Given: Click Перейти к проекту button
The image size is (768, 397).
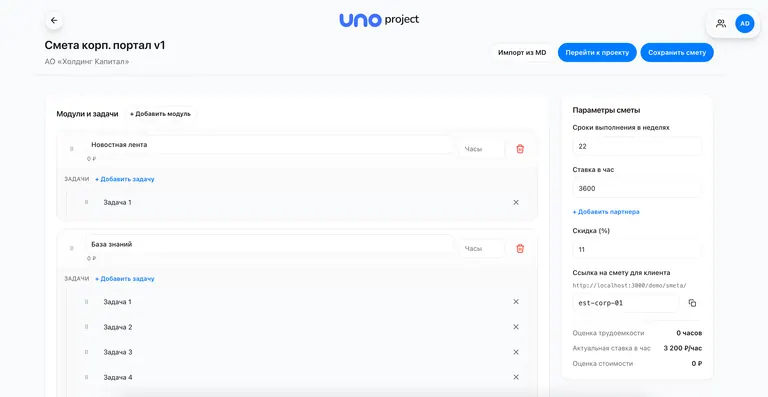Looking at the screenshot, I should tap(597, 52).
